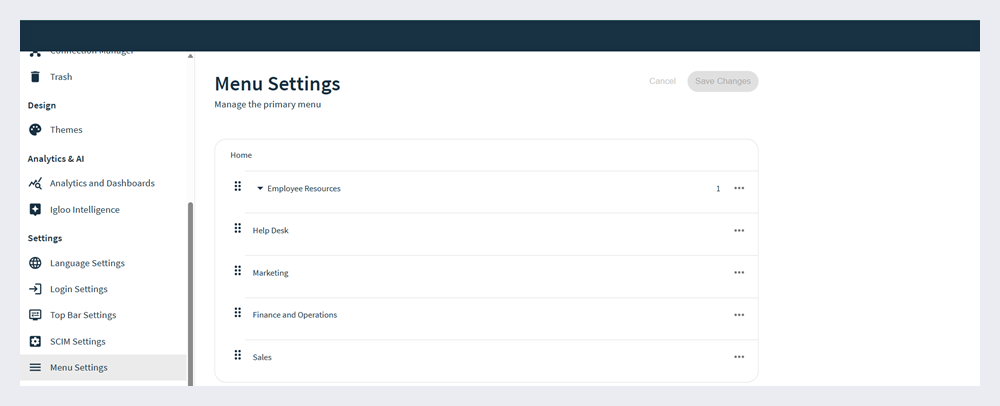This screenshot has width=1000, height=406.
Task: Click the SCIM Settings gear icon
Action: point(35,341)
